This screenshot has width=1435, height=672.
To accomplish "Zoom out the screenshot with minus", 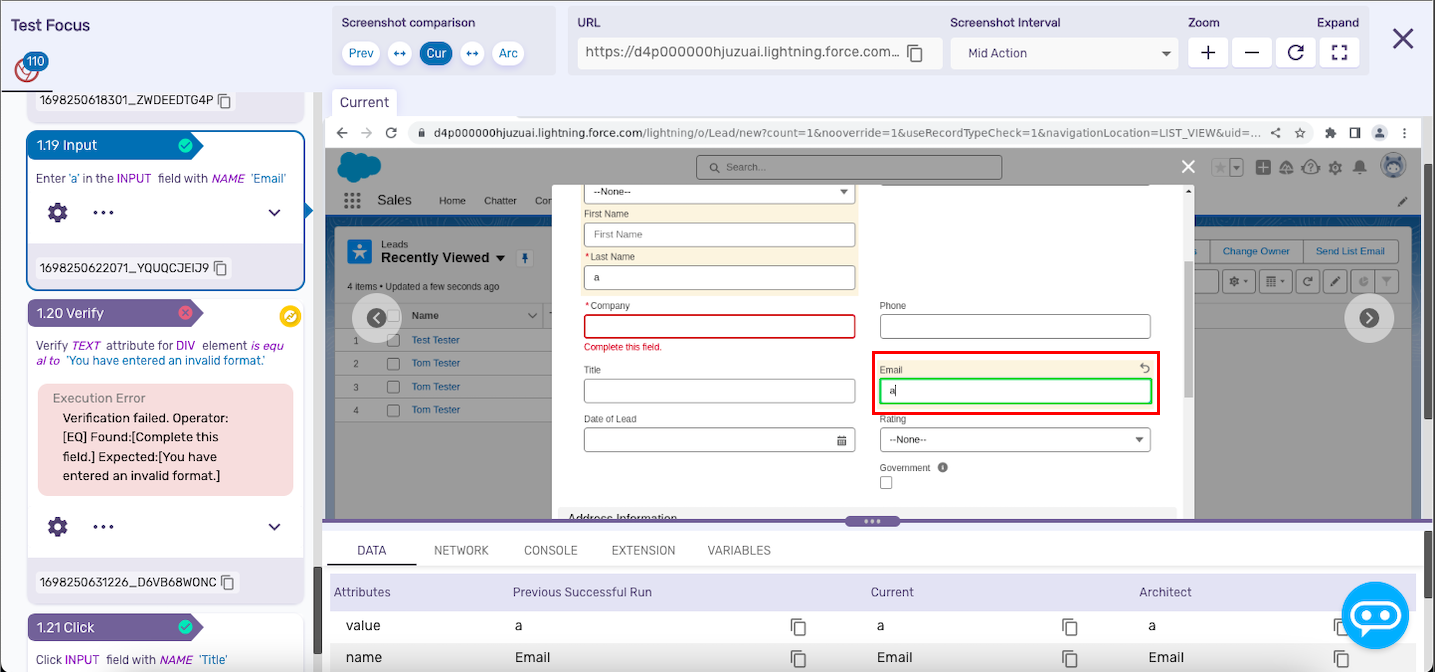I will [x=1252, y=53].
